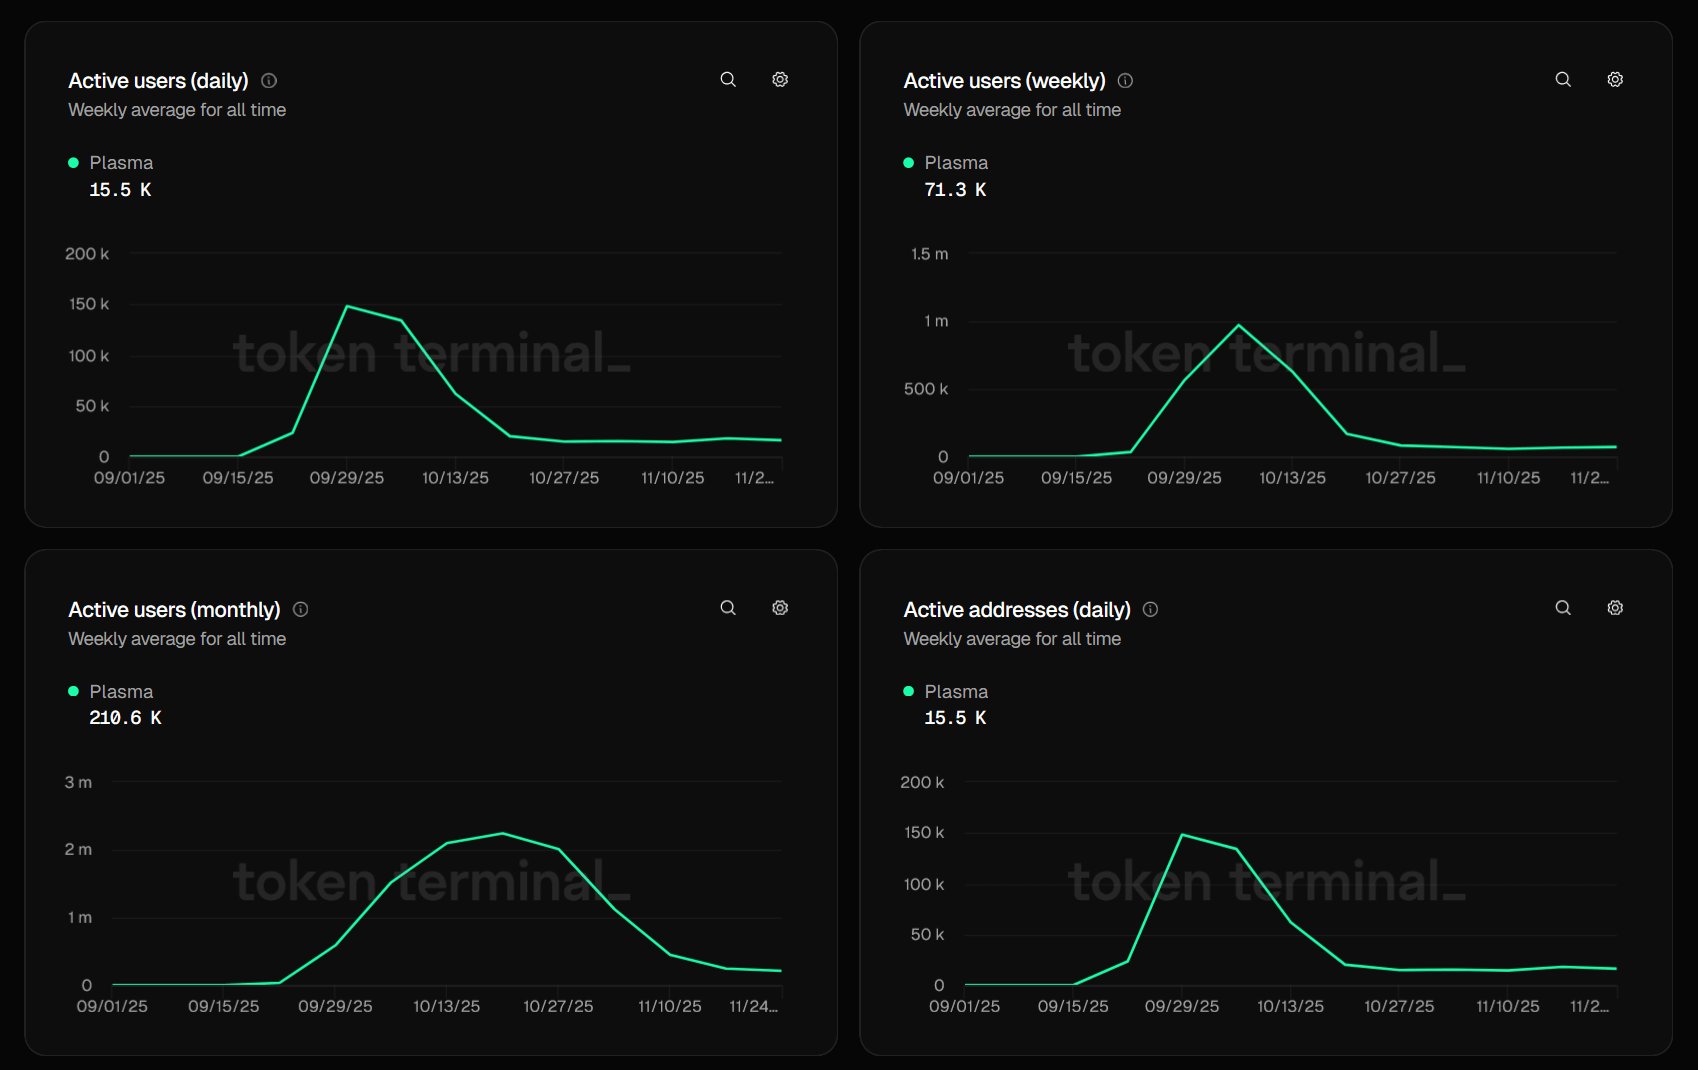Click magnifier icon on Active users (weekly) chart
Screen dimensions: 1698x1070
pos(1563,80)
